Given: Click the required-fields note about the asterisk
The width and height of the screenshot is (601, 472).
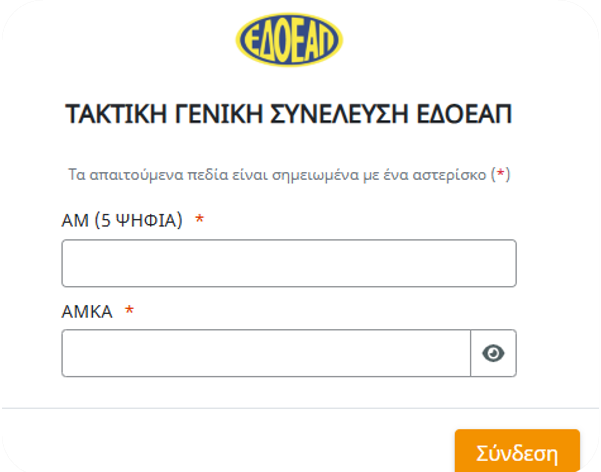Looking at the screenshot, I should pos(289,174).
